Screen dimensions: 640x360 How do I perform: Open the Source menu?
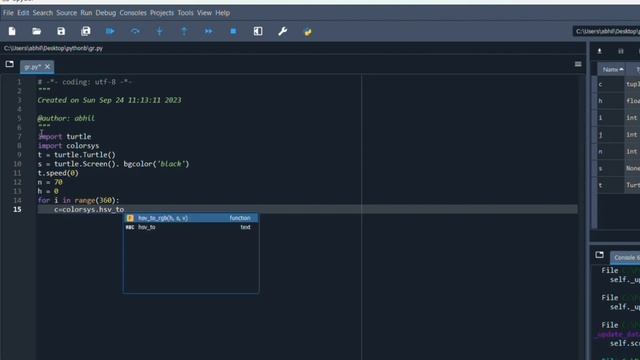pyautogui.click(x=67, y=13)
